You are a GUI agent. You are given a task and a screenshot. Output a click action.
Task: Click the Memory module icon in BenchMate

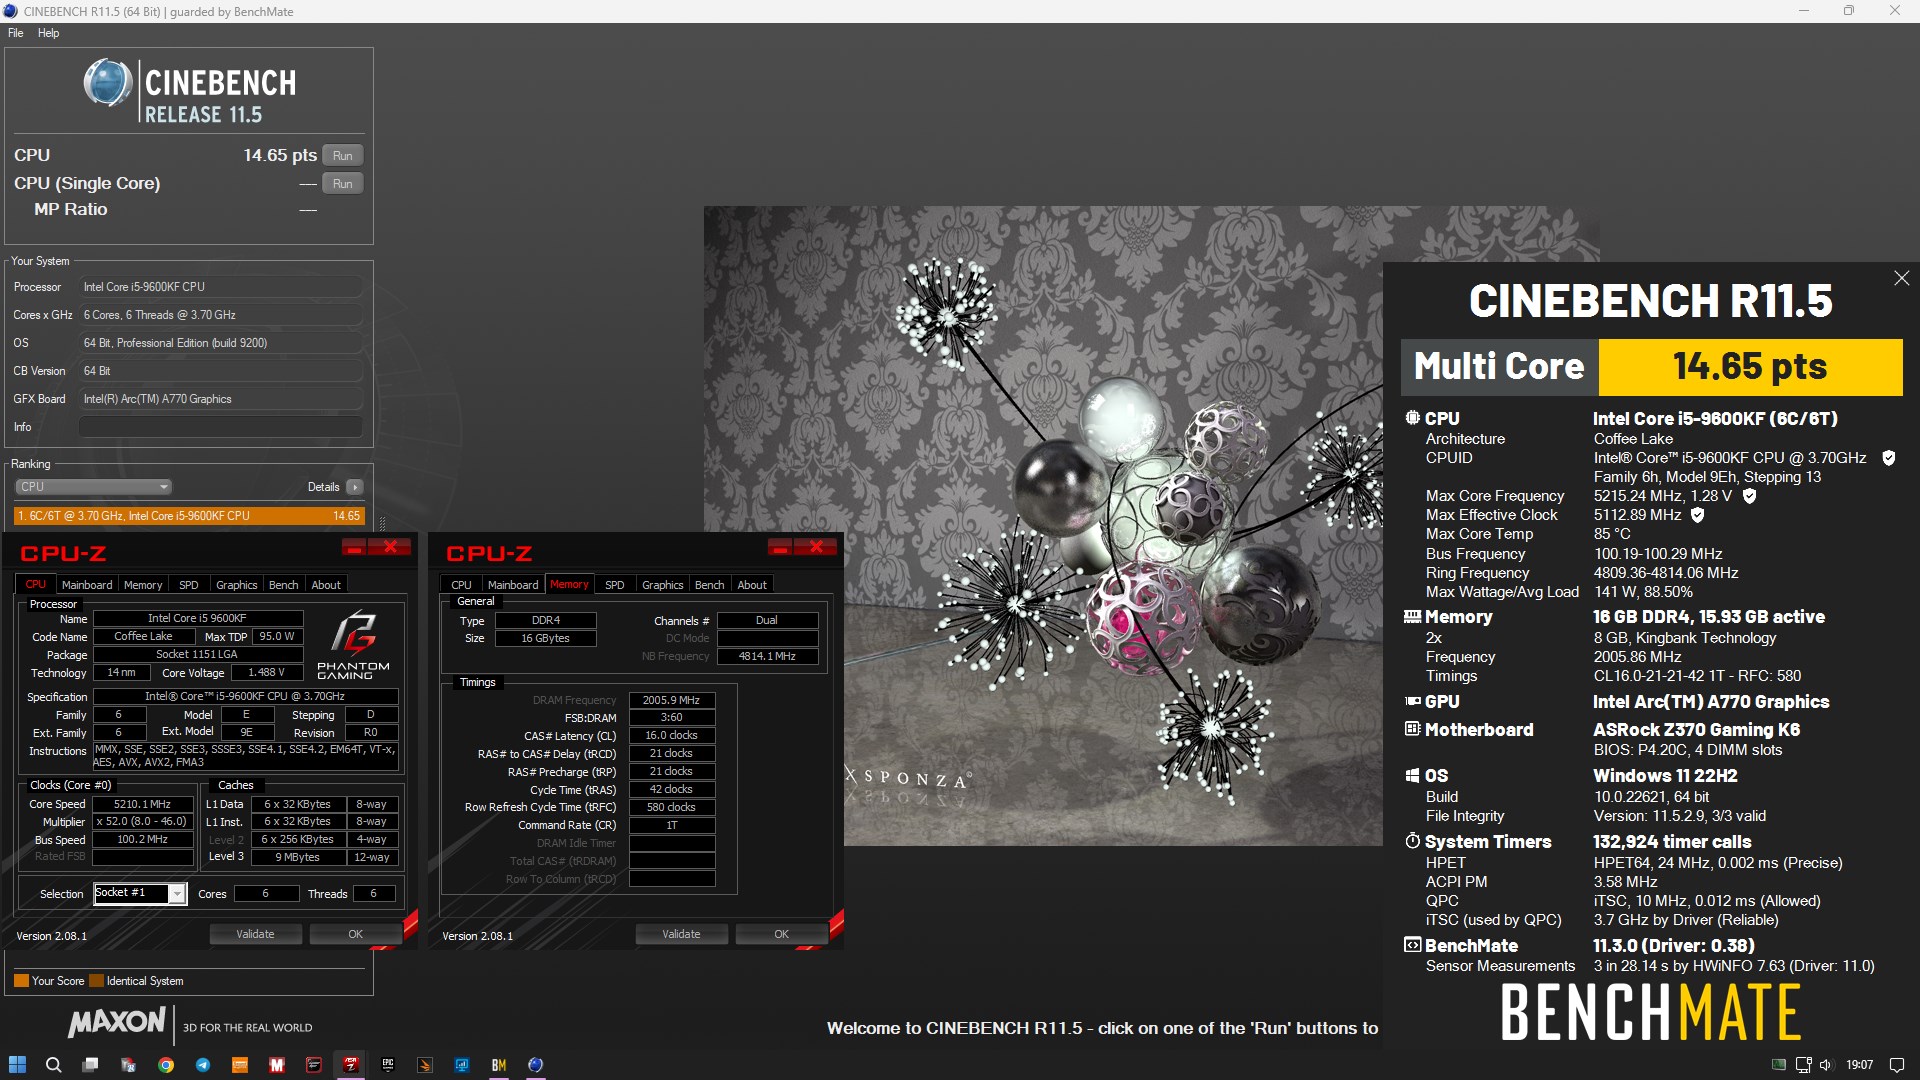tap(1412, 617)
